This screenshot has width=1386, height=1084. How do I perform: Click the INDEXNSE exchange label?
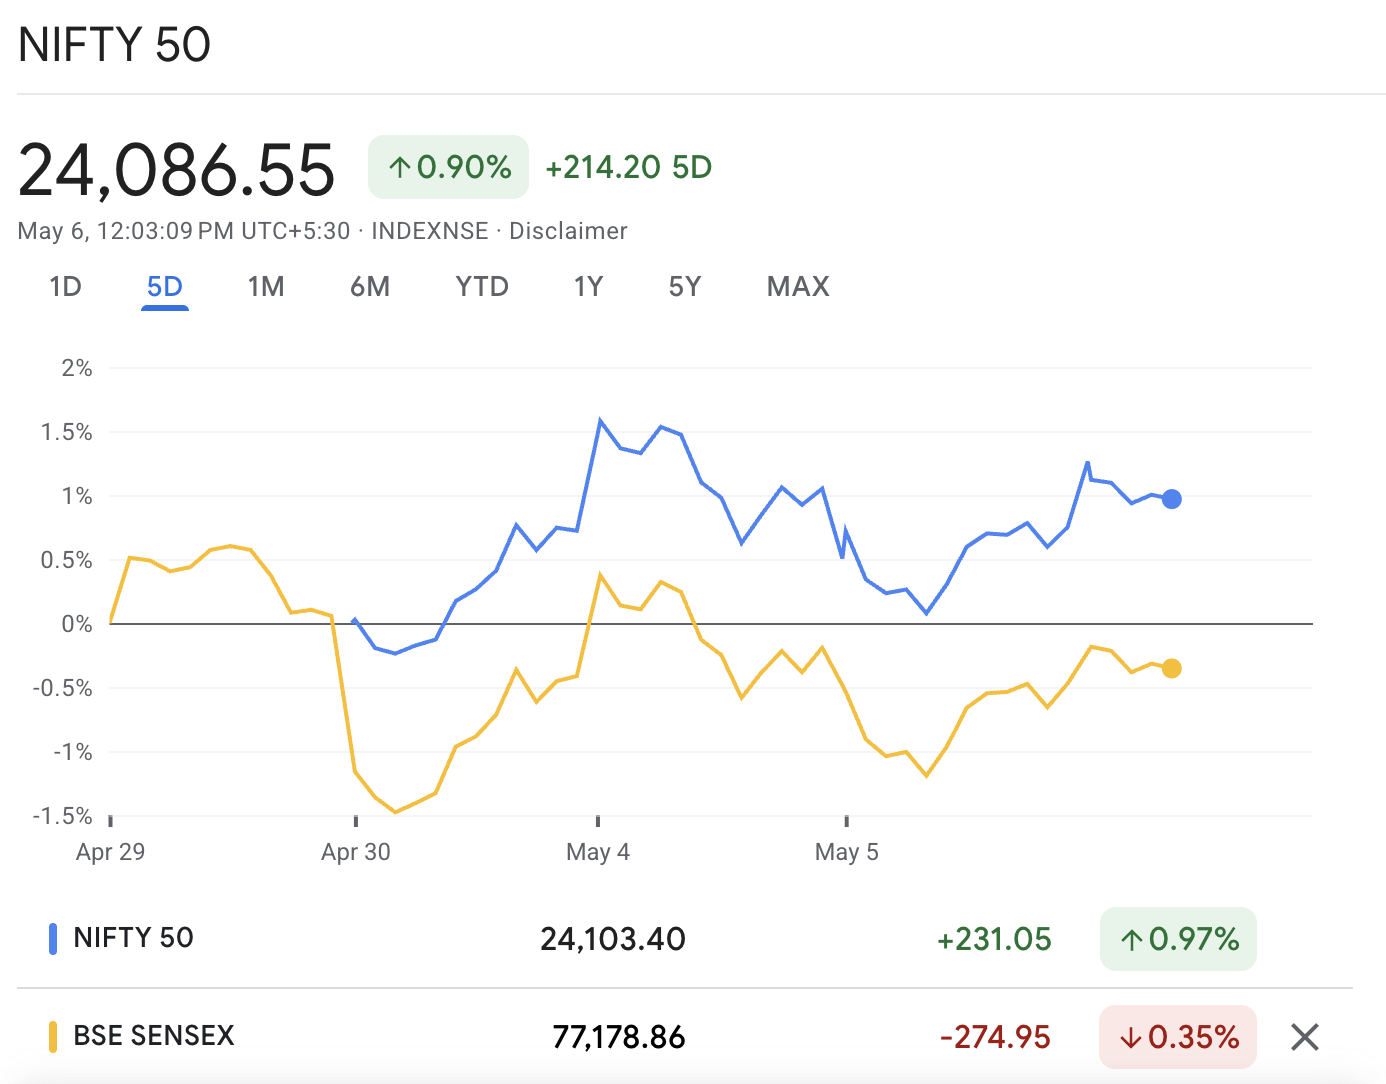point(430,231)
